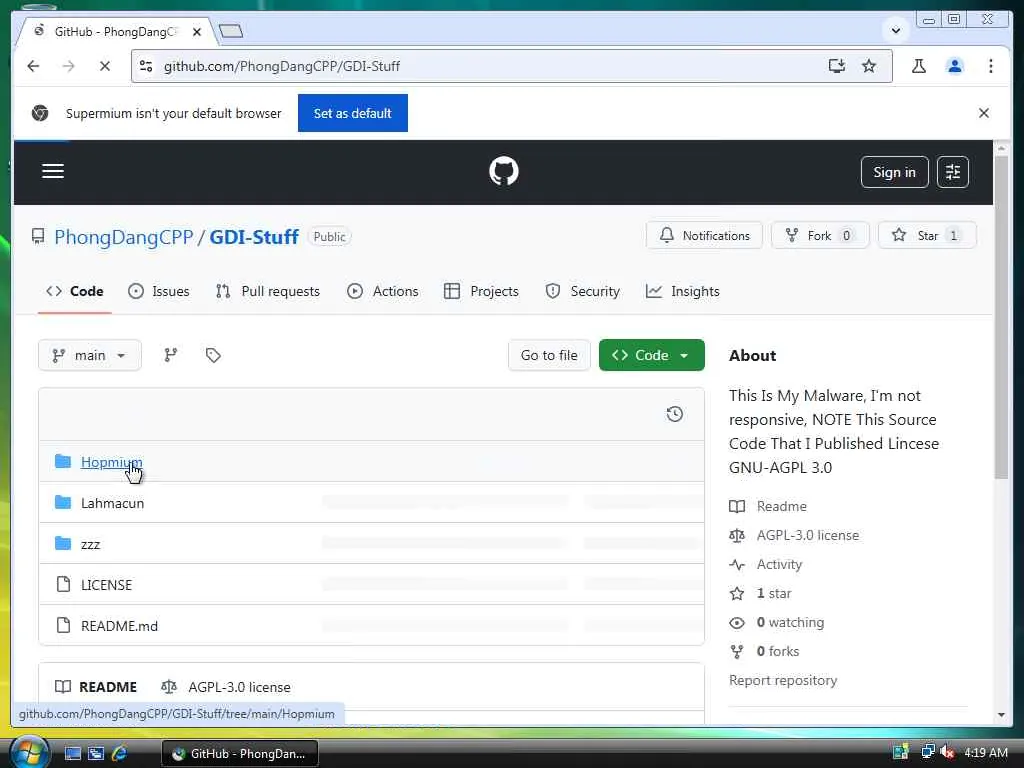Open the PhongDangCPP owner link

[x=123, y=236]
